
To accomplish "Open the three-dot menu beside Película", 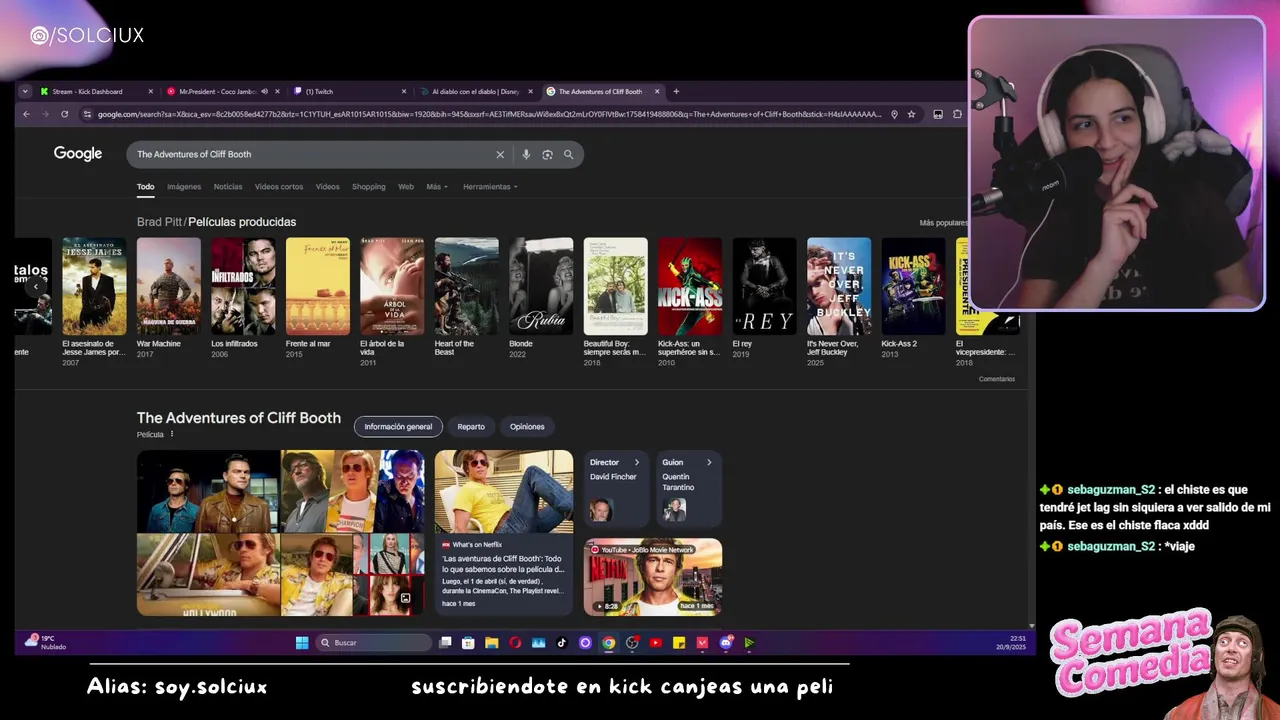I will coord(172,434).
